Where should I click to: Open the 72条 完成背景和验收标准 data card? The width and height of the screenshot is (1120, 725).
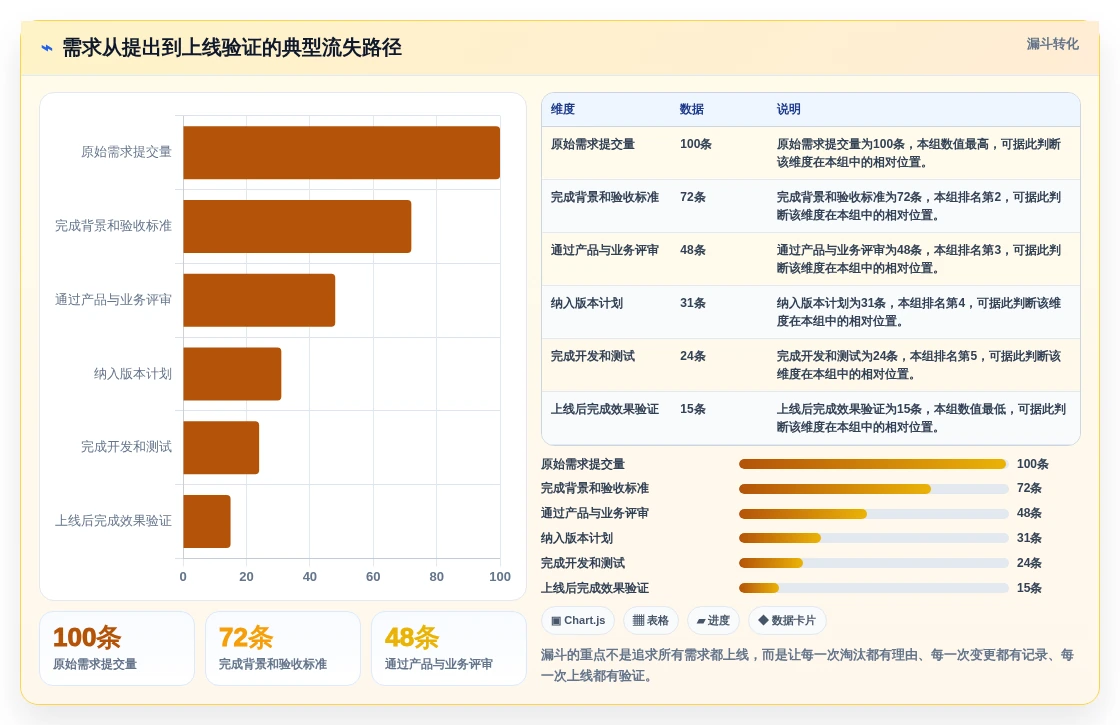click(283, 649)
